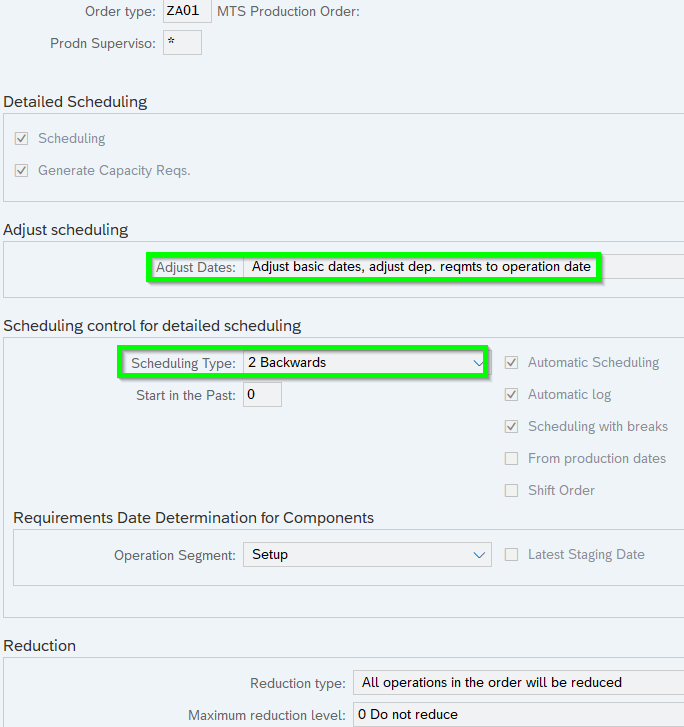Click the Adjust scheduling section heading

[x=66, y=229]
